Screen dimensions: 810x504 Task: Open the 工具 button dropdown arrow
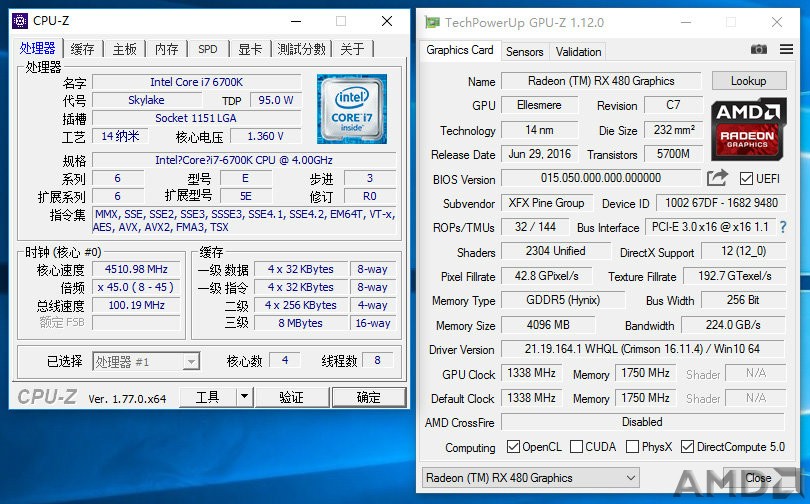244,397
